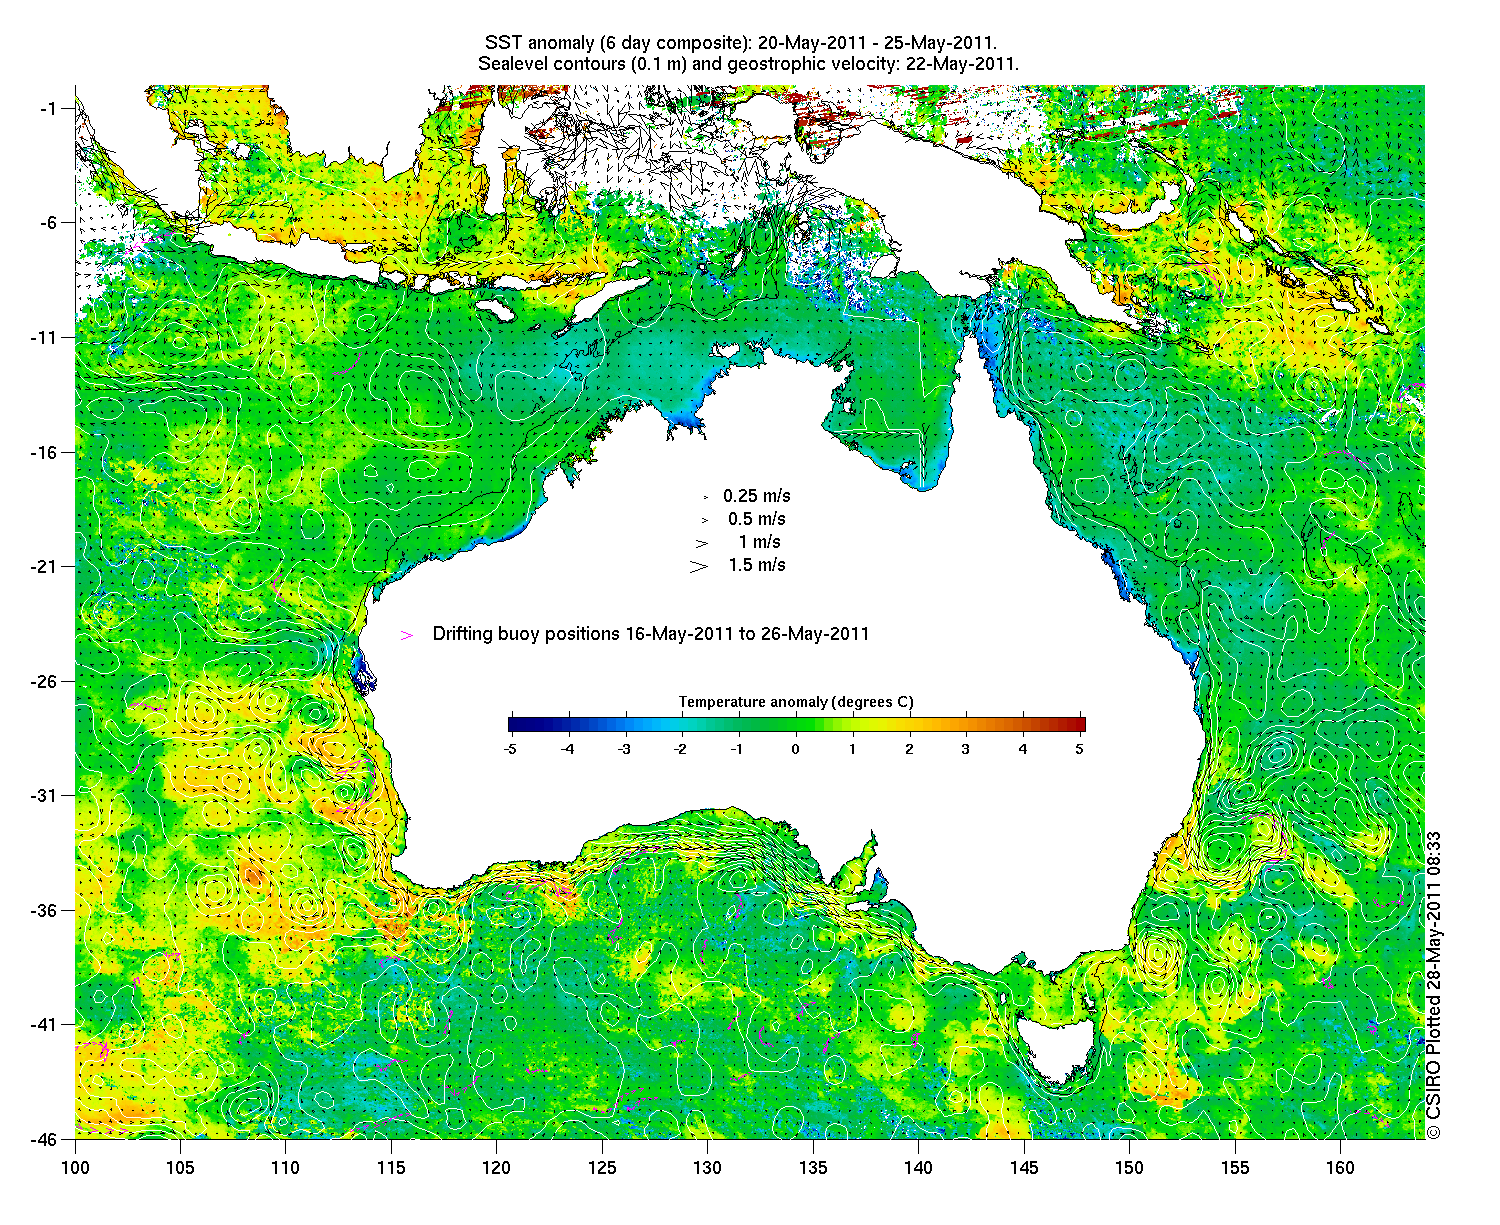
Task: Click the color bar tick label -3
Action: pyautogui.click(x=623, y=748)
